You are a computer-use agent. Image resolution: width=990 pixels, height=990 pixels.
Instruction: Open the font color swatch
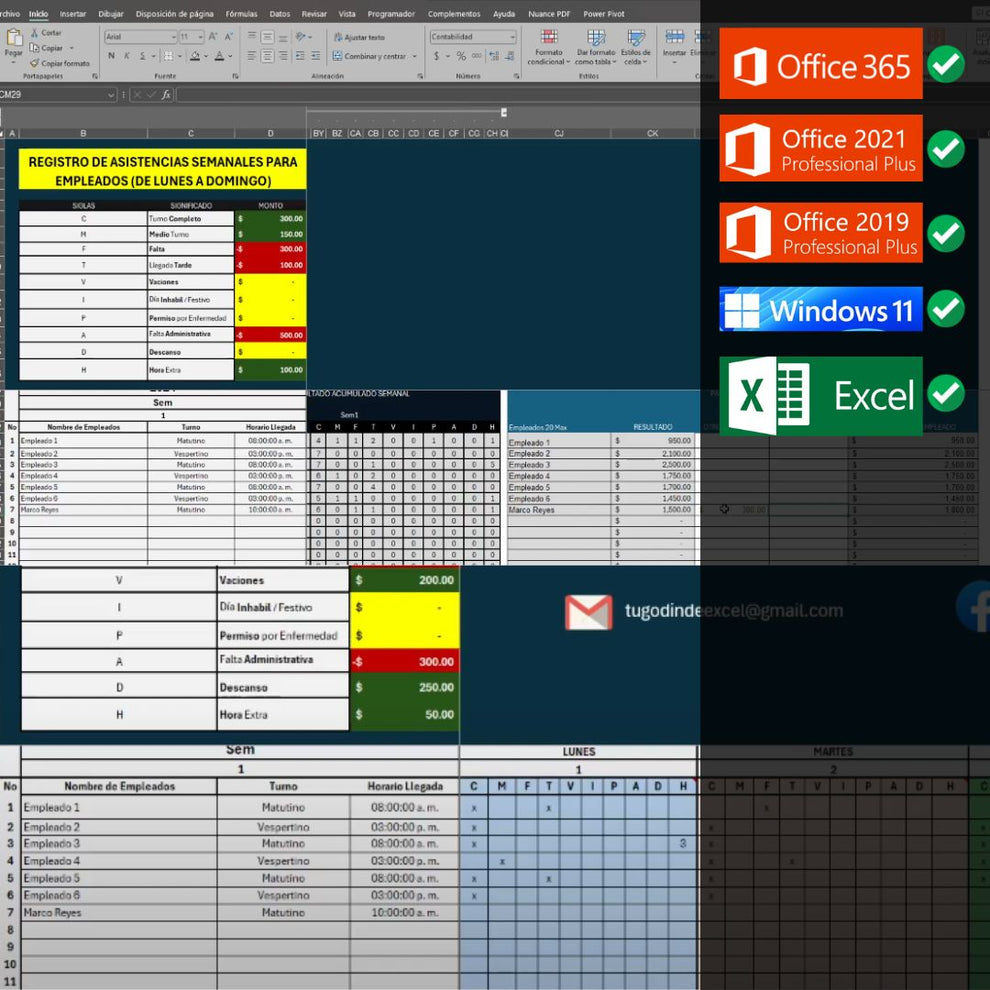[x=219, y=57]
